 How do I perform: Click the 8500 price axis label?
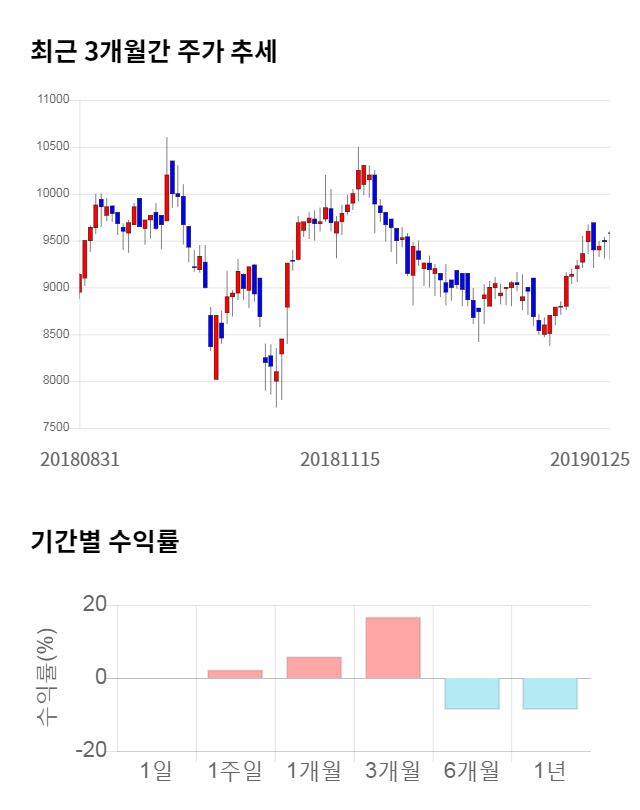coord(55,334)
